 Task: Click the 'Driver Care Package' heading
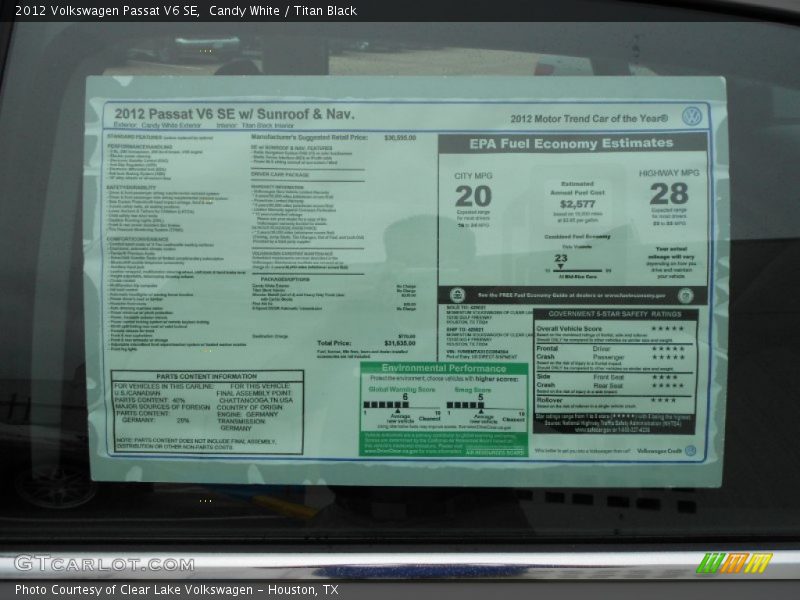[x=280, y=174]
